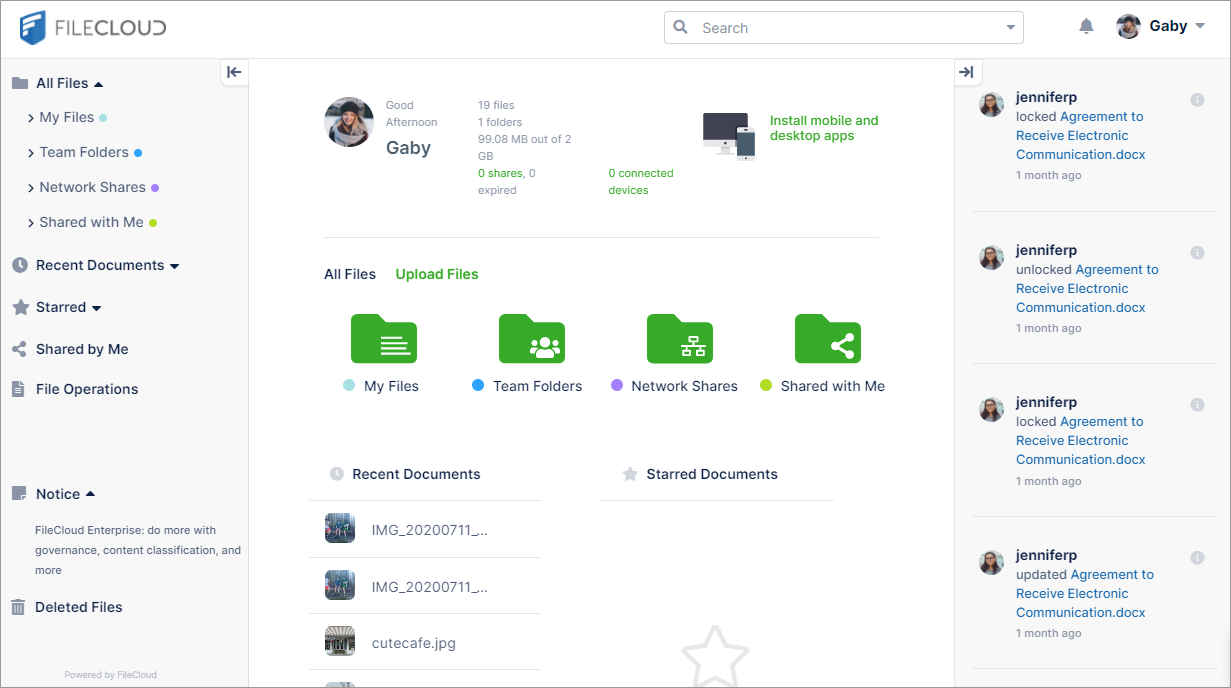Click info icon on first jenniferp activity
Viewport: 1231px width, 688px height.
click(1197, 99)
